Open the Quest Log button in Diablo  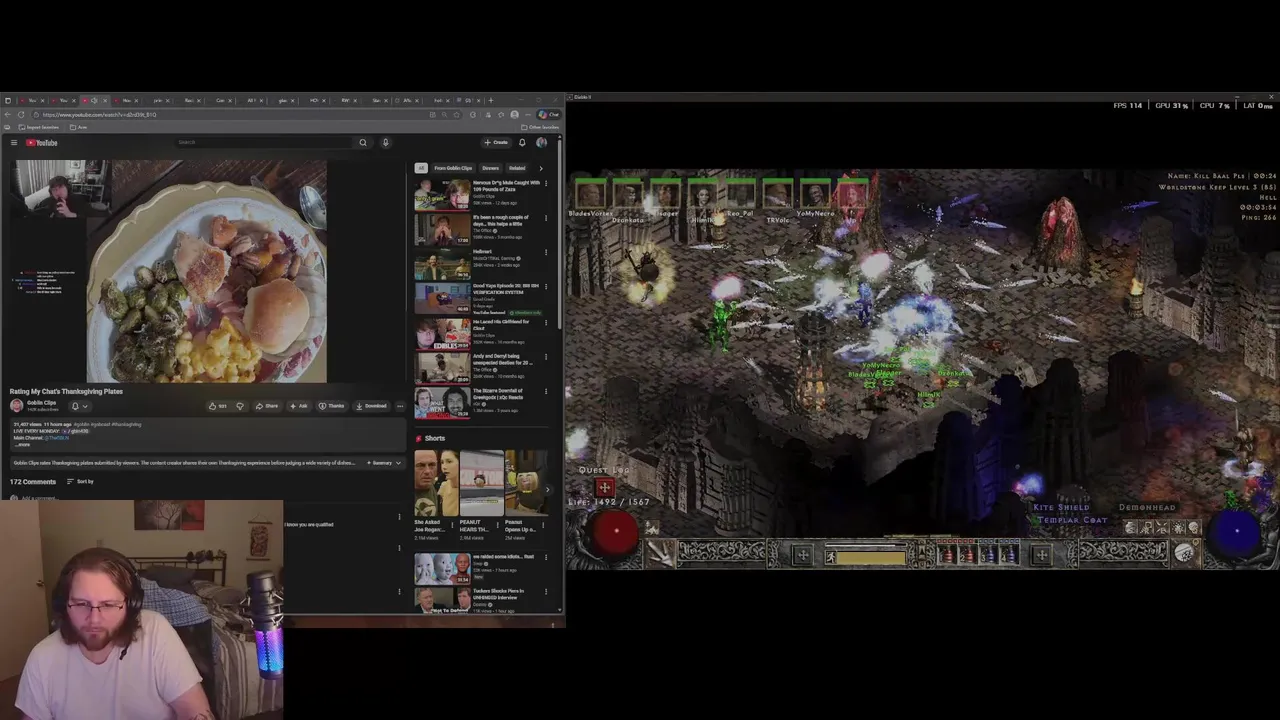[x=604, y=487]
